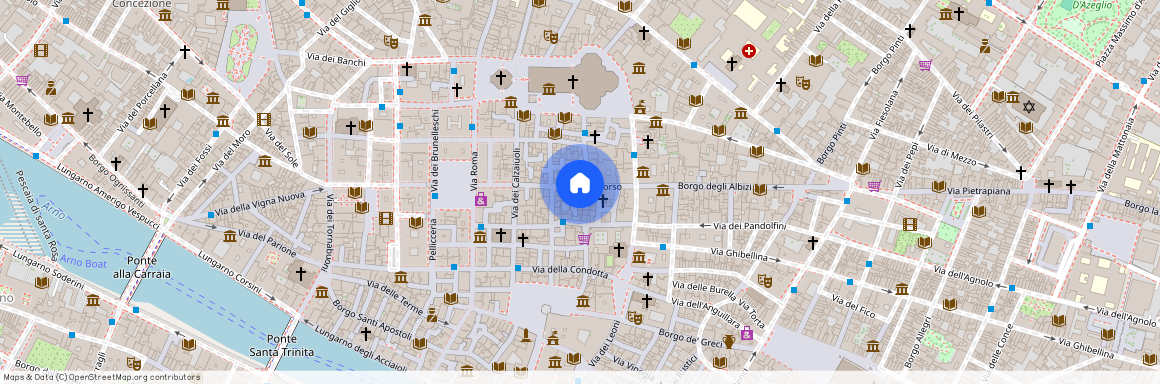Select purple shop bag icon beside Via Roma
The height and width of the screenshot is (384, 1160).
[481, 198]
